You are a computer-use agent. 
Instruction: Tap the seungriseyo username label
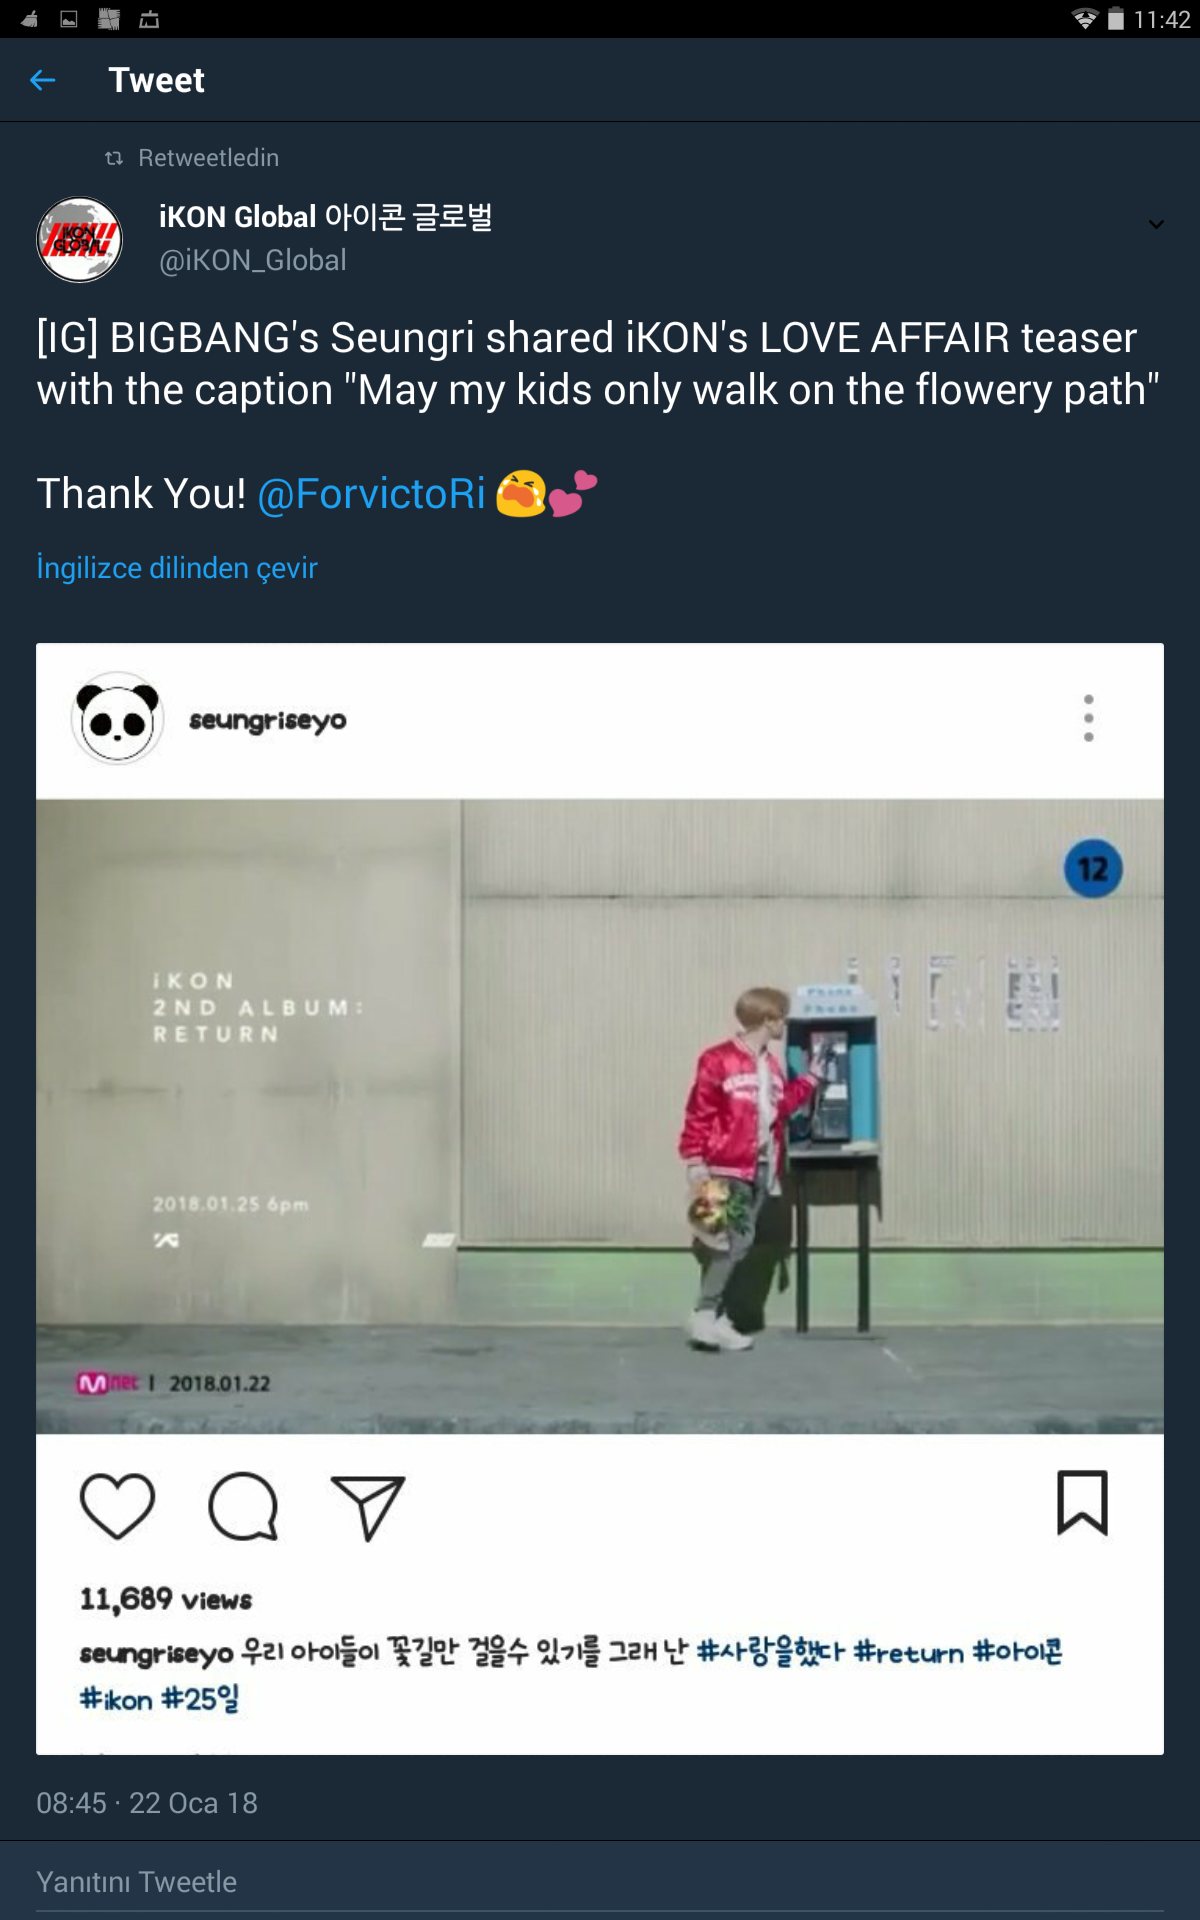tap(268, 720)
